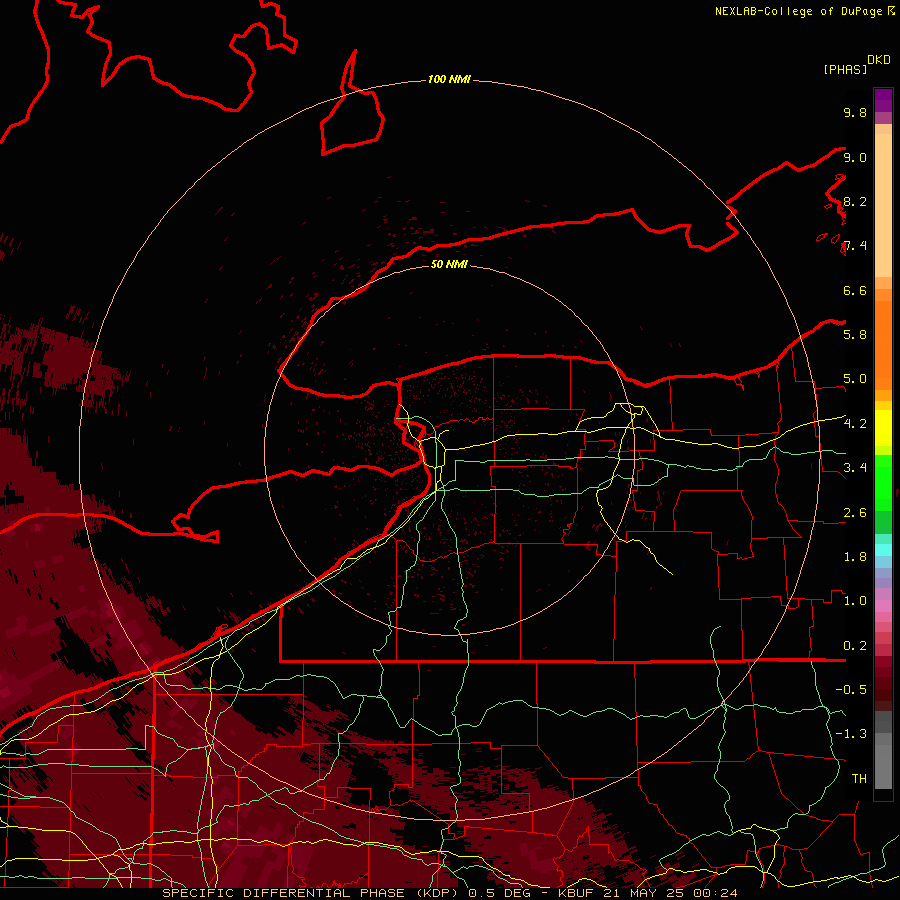Click the 0.2 color scale value

pyautogui.click(x=855, y=646)
